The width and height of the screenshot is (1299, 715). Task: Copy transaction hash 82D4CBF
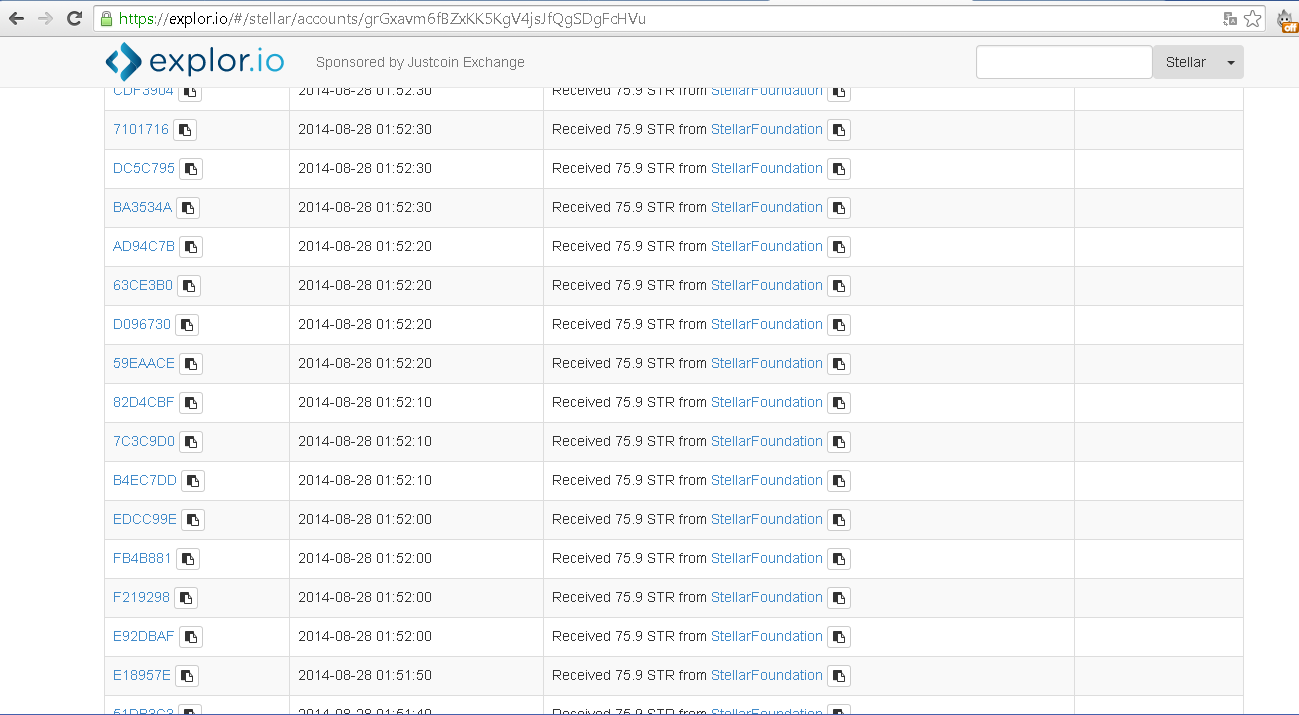coord(190,403)
